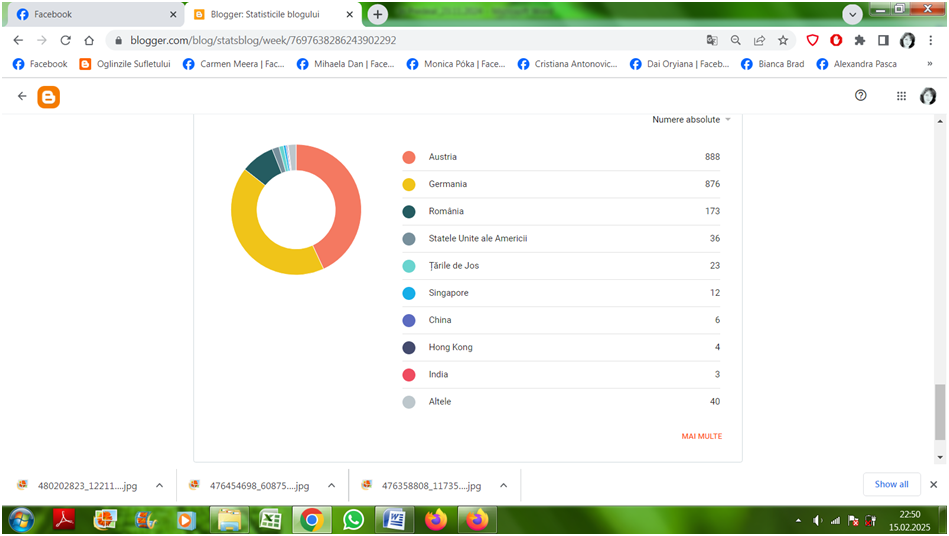Expand options for 476358808_11735 download

coord(504,485)
